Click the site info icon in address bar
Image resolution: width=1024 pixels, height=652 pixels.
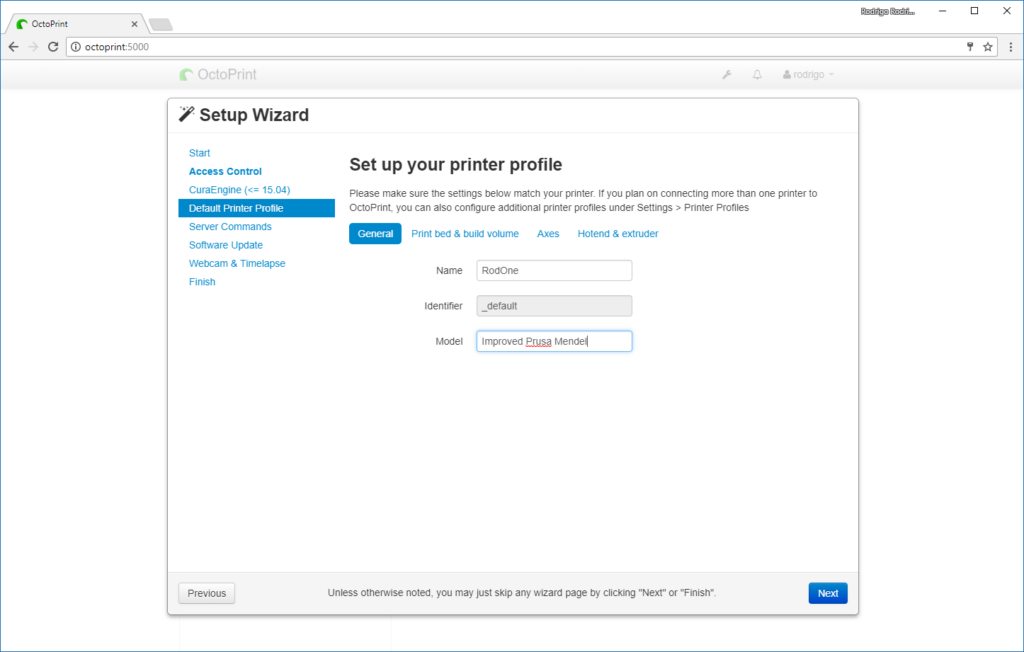pos(76,47)
